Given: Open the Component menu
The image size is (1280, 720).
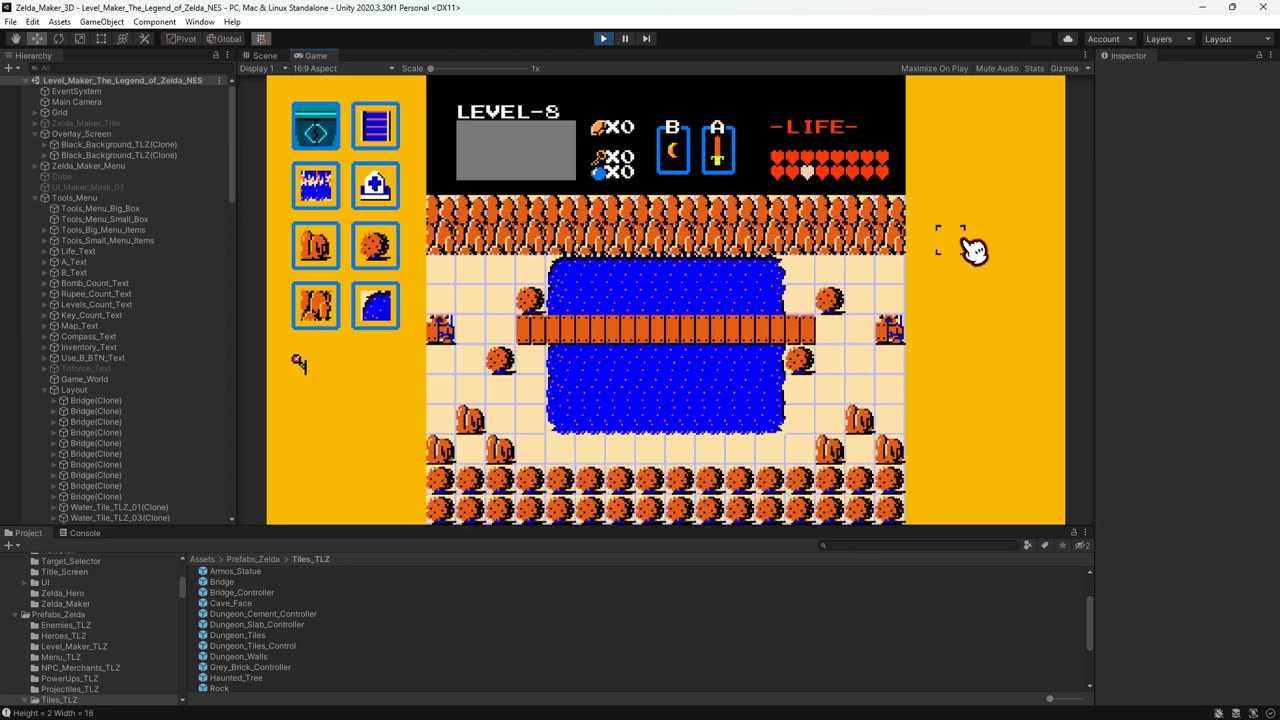Looking at the screenshot, I should [154, 22].
